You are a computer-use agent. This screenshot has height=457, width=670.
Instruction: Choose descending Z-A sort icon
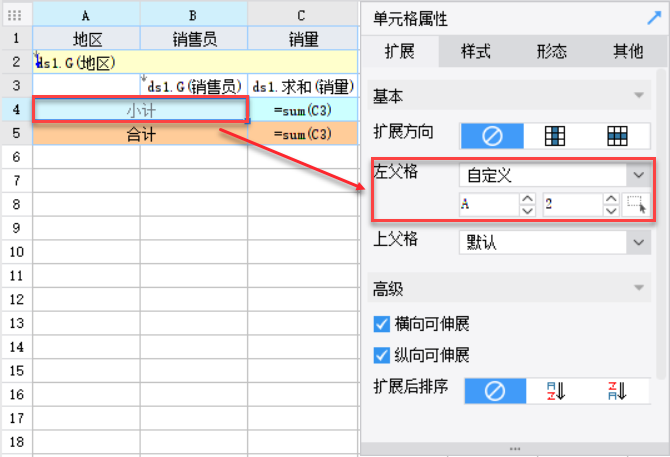[618, 391]
